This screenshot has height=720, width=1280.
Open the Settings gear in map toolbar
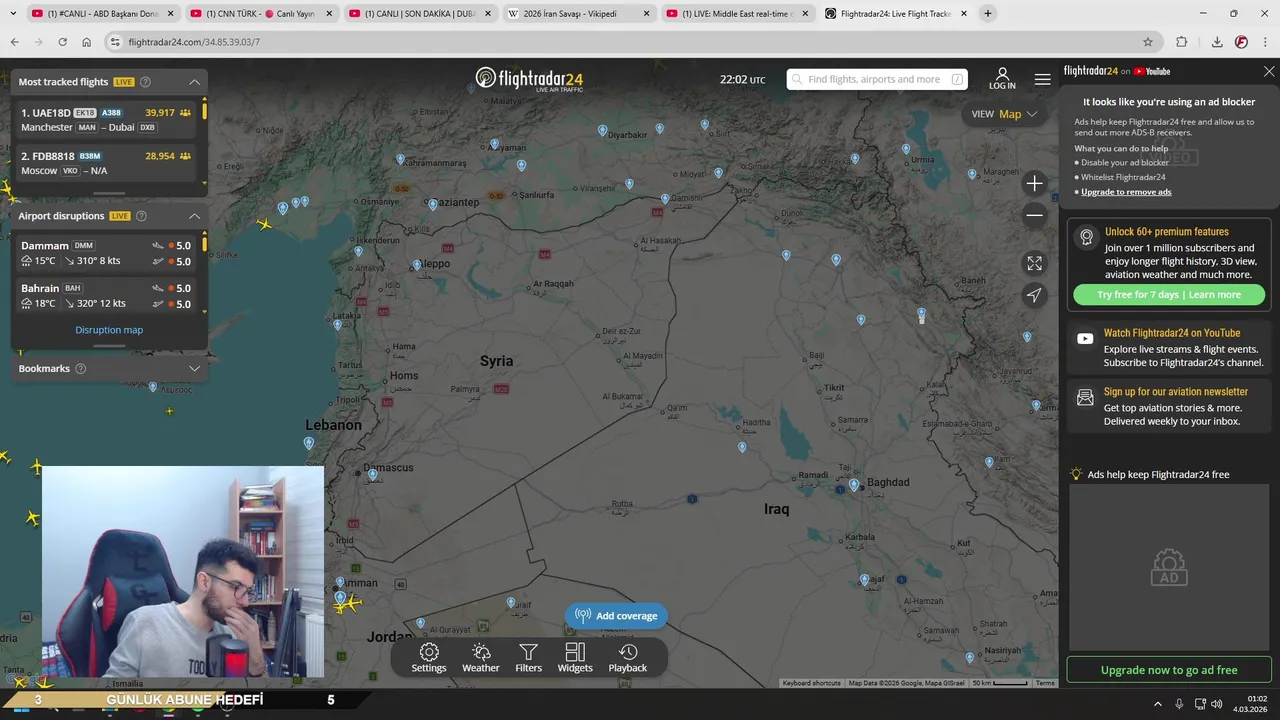tap(429, 658)
